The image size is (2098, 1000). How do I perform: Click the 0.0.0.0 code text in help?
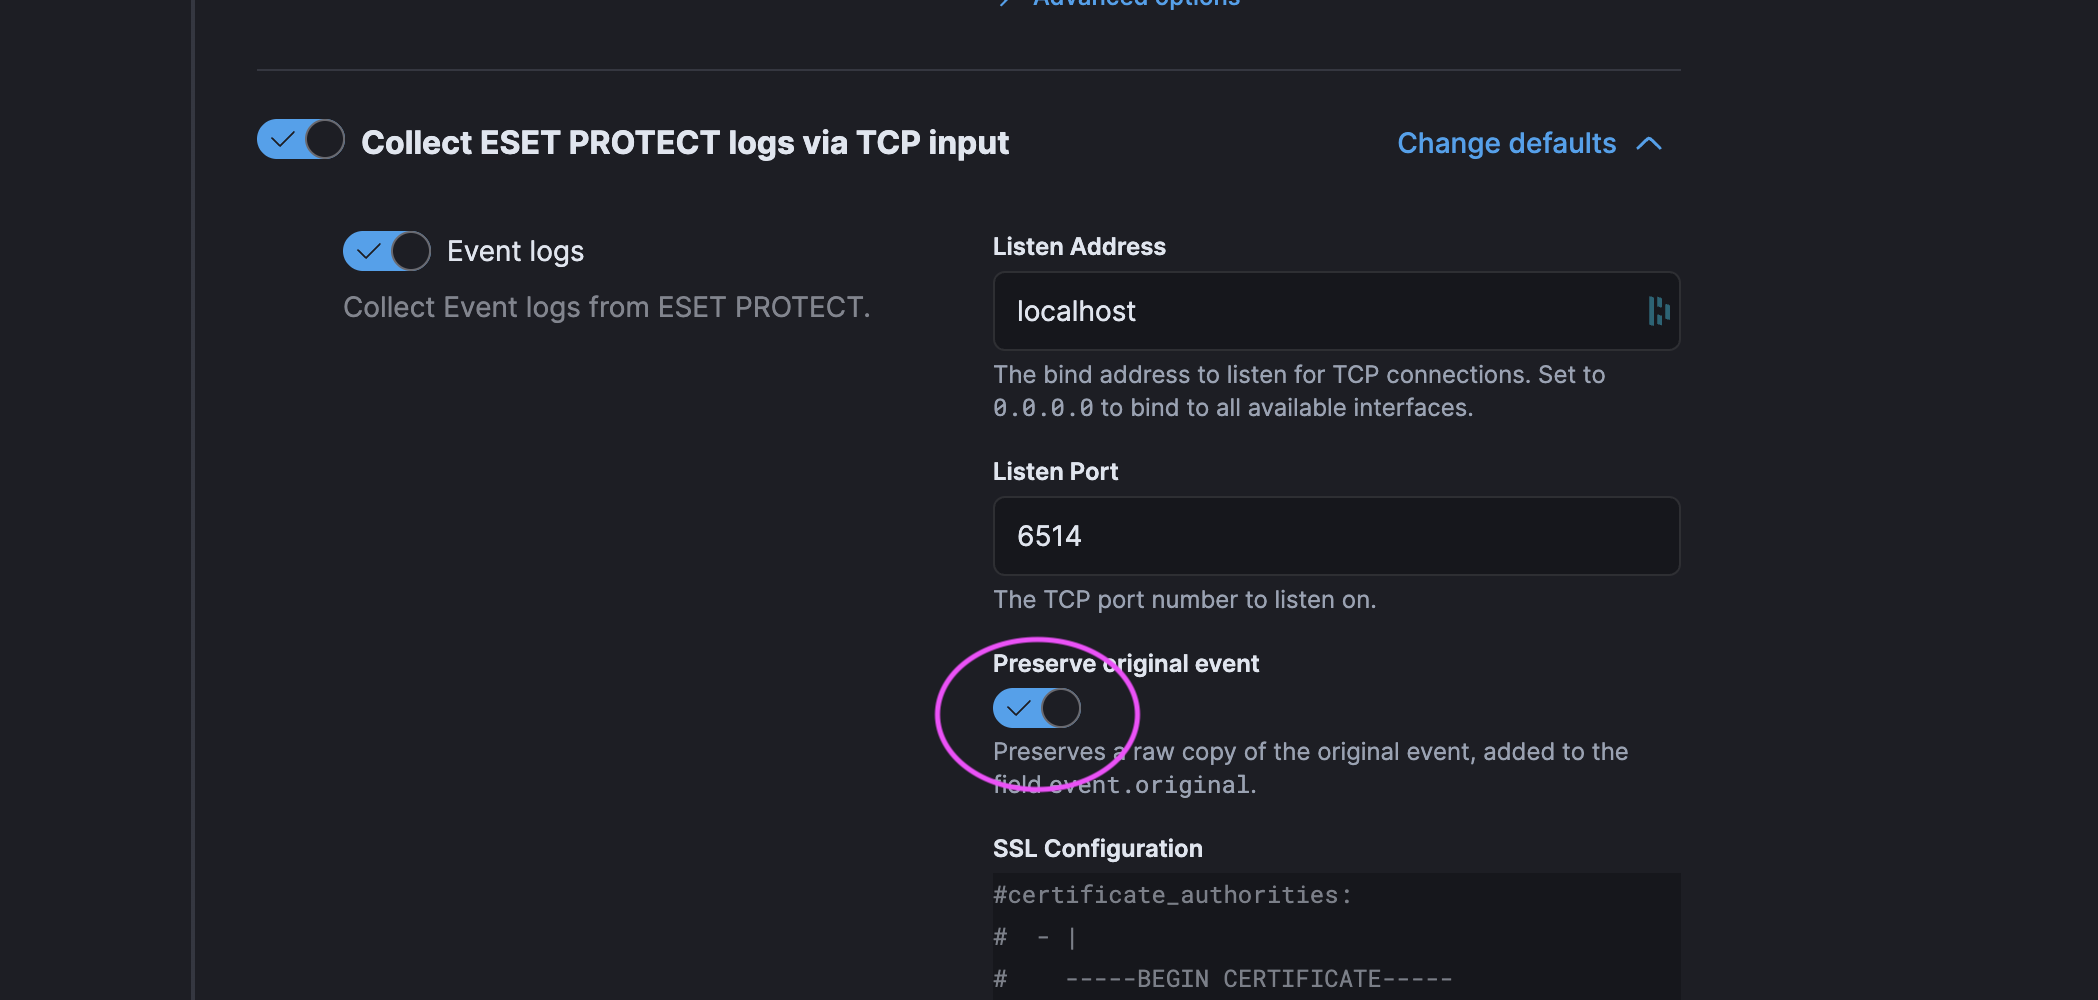[1042, 408]
